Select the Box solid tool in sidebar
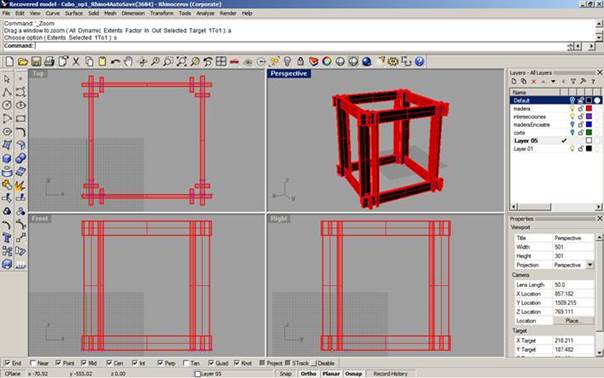The width and height of the screenshot is (604, 378). point(7,158)
